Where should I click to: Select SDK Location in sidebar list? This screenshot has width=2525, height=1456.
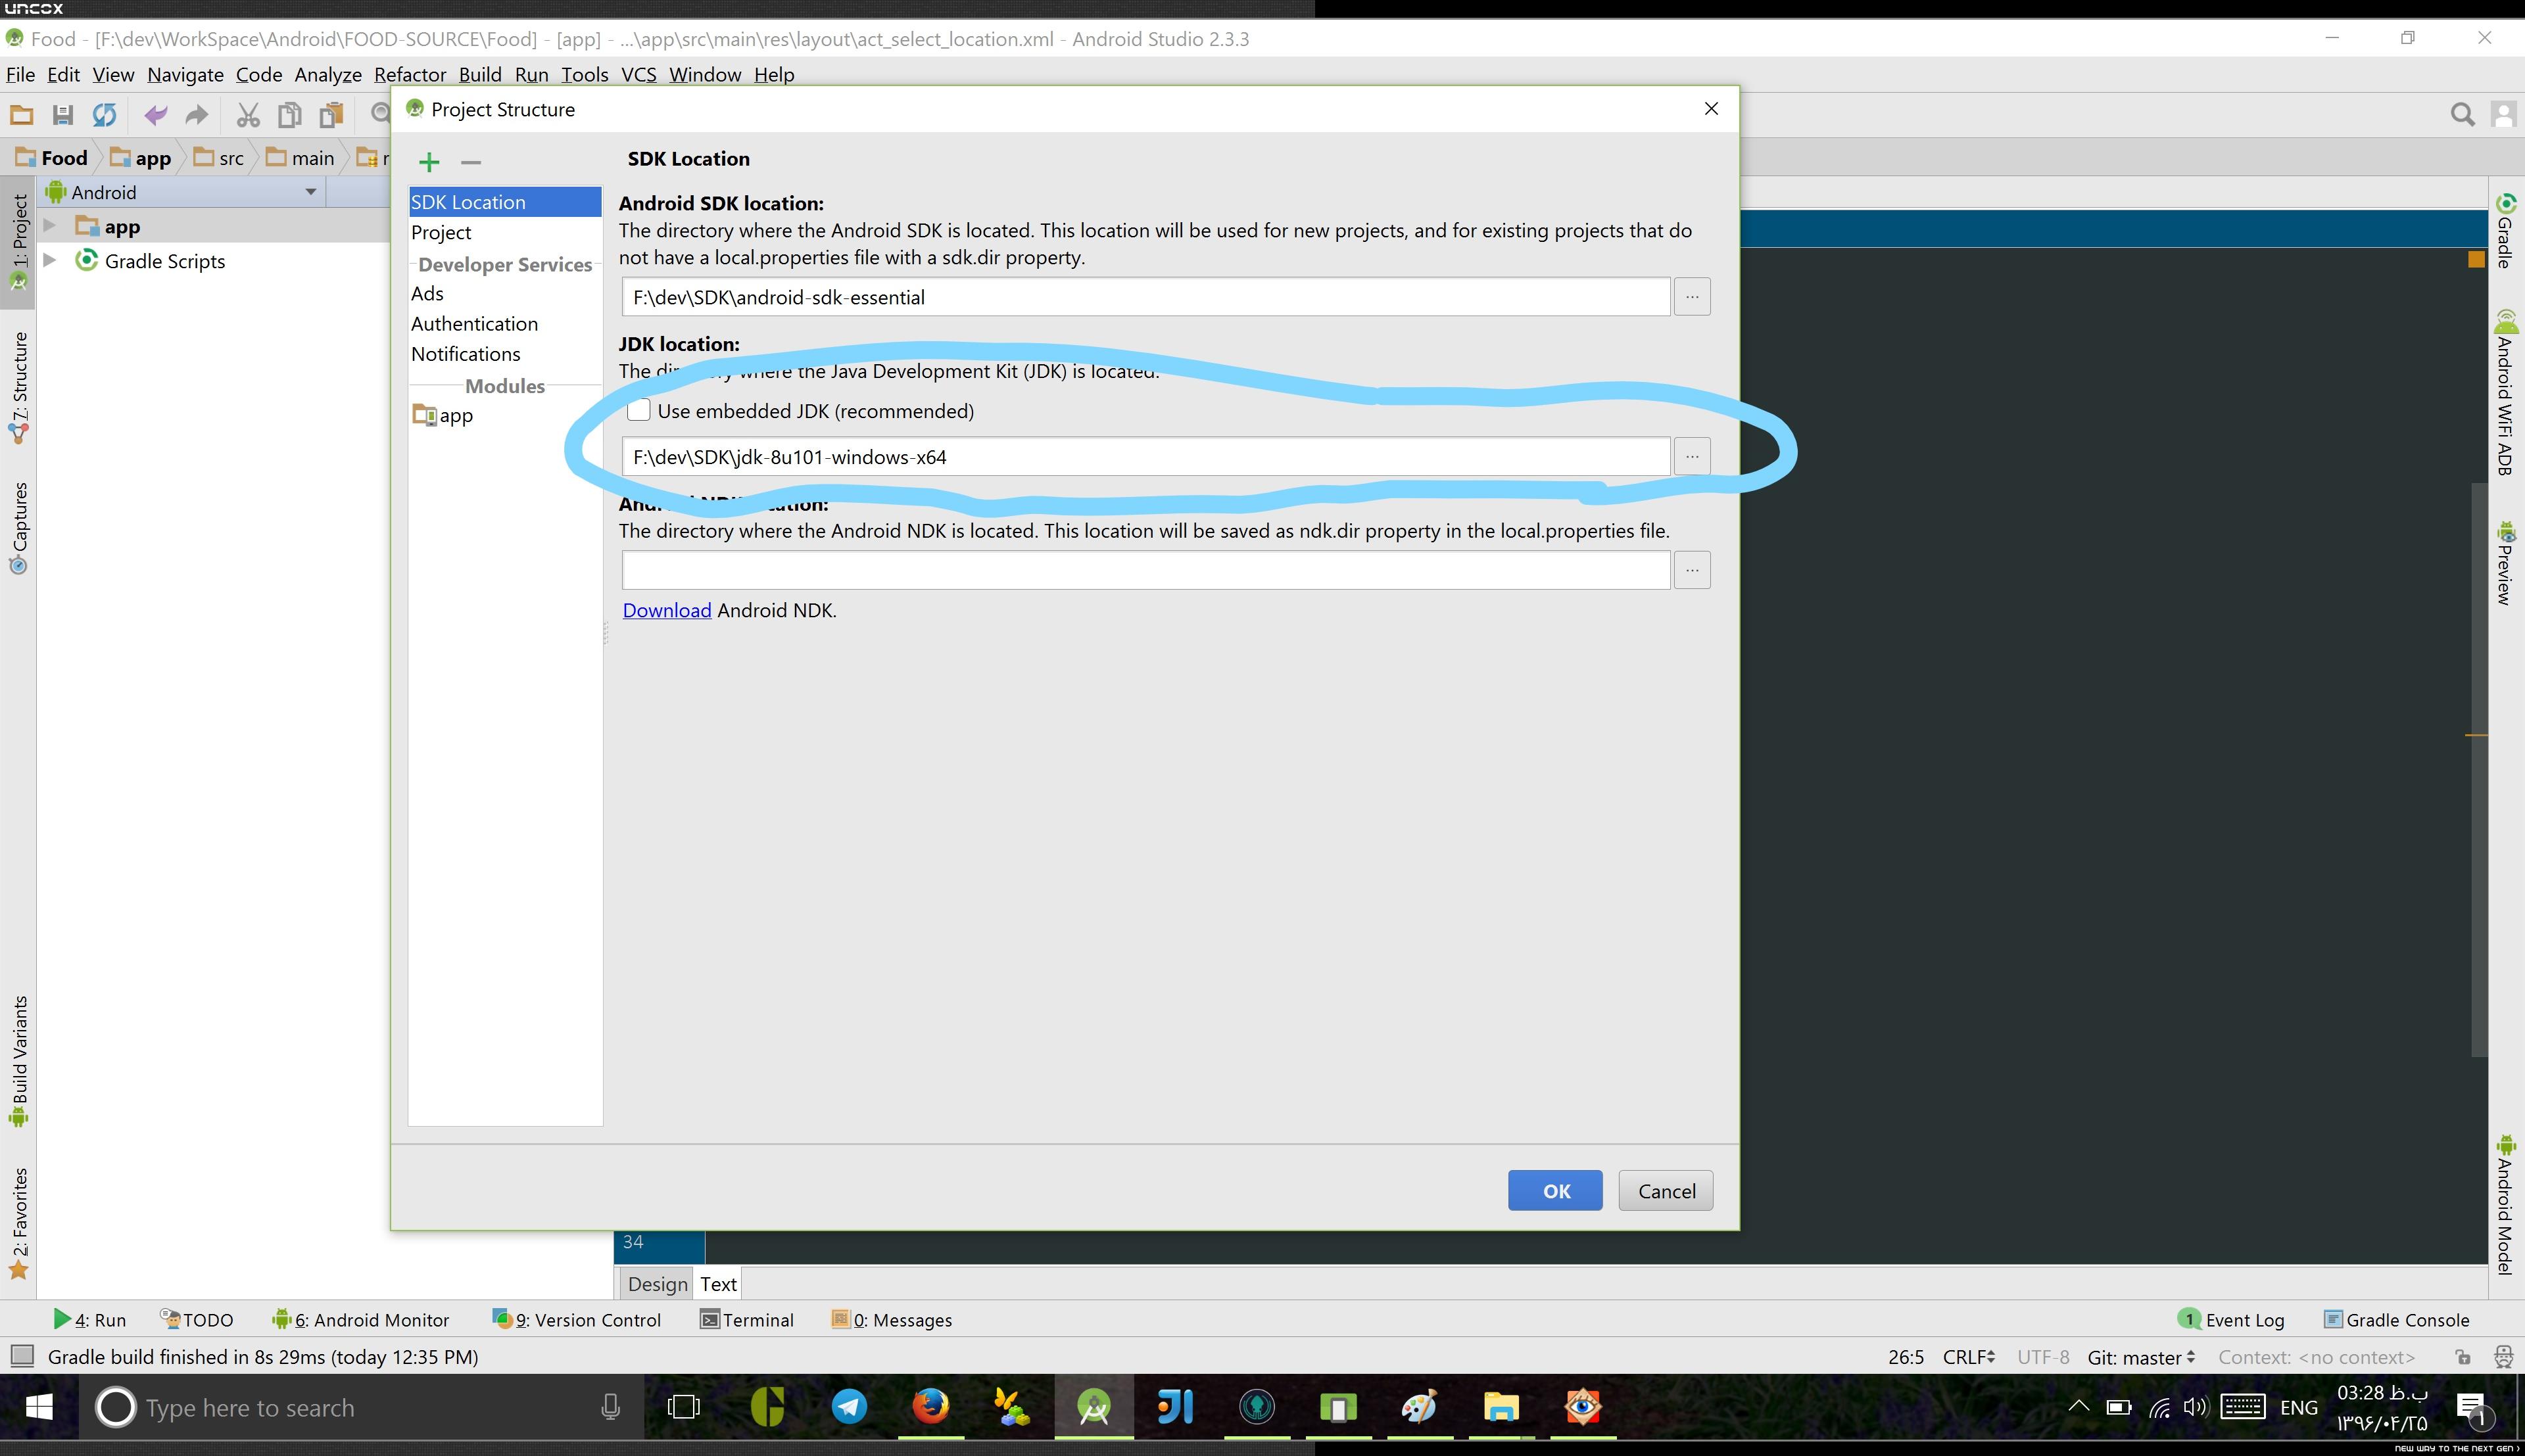coord(505,202)
